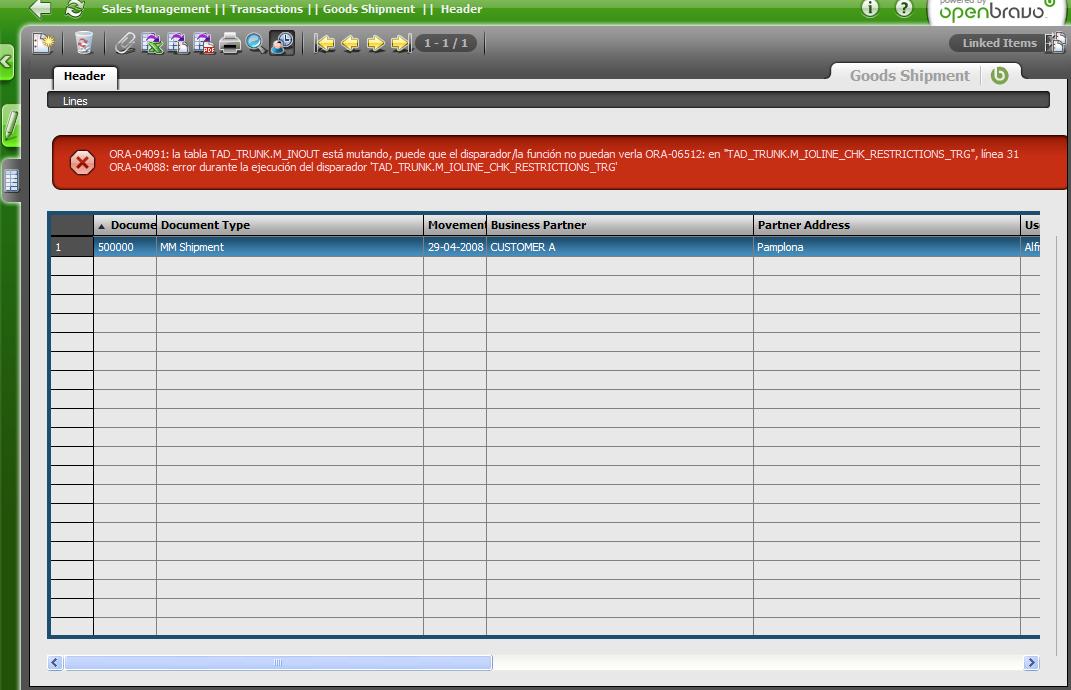Viewport: 1071px width, 690px height.
Task: Sort by the Document Type column header
Action: pos(290,225)
